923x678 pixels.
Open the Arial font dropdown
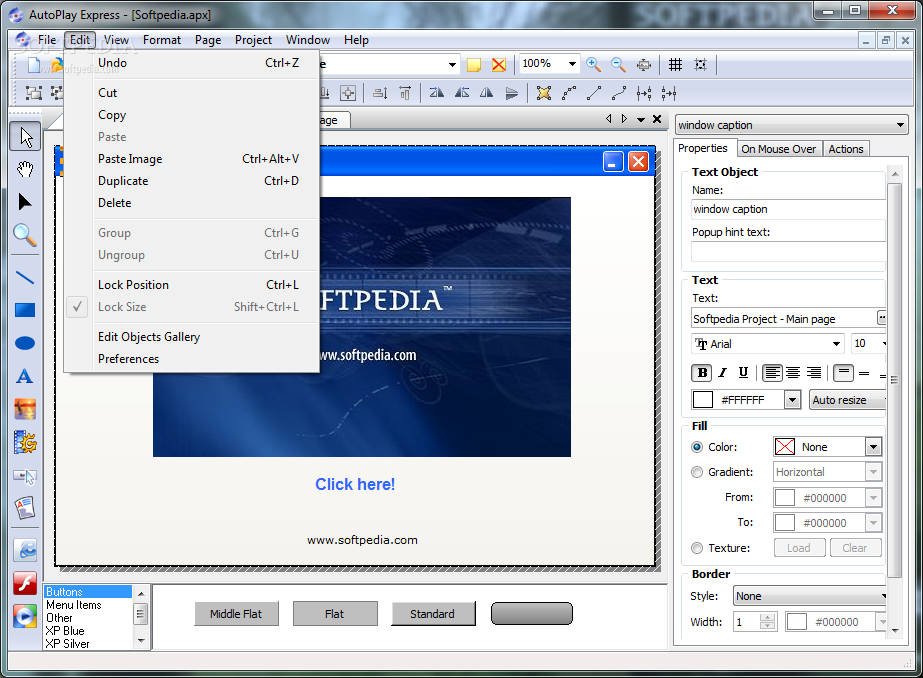[x=836, y=344]
